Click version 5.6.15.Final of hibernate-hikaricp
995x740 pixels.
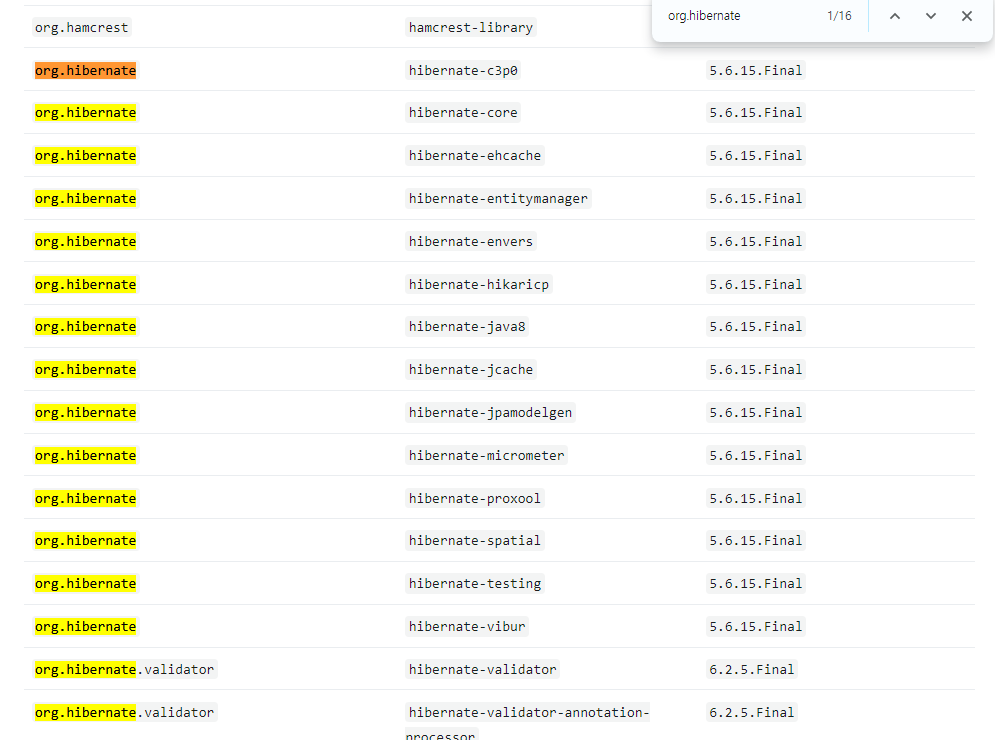click(756, 284)
